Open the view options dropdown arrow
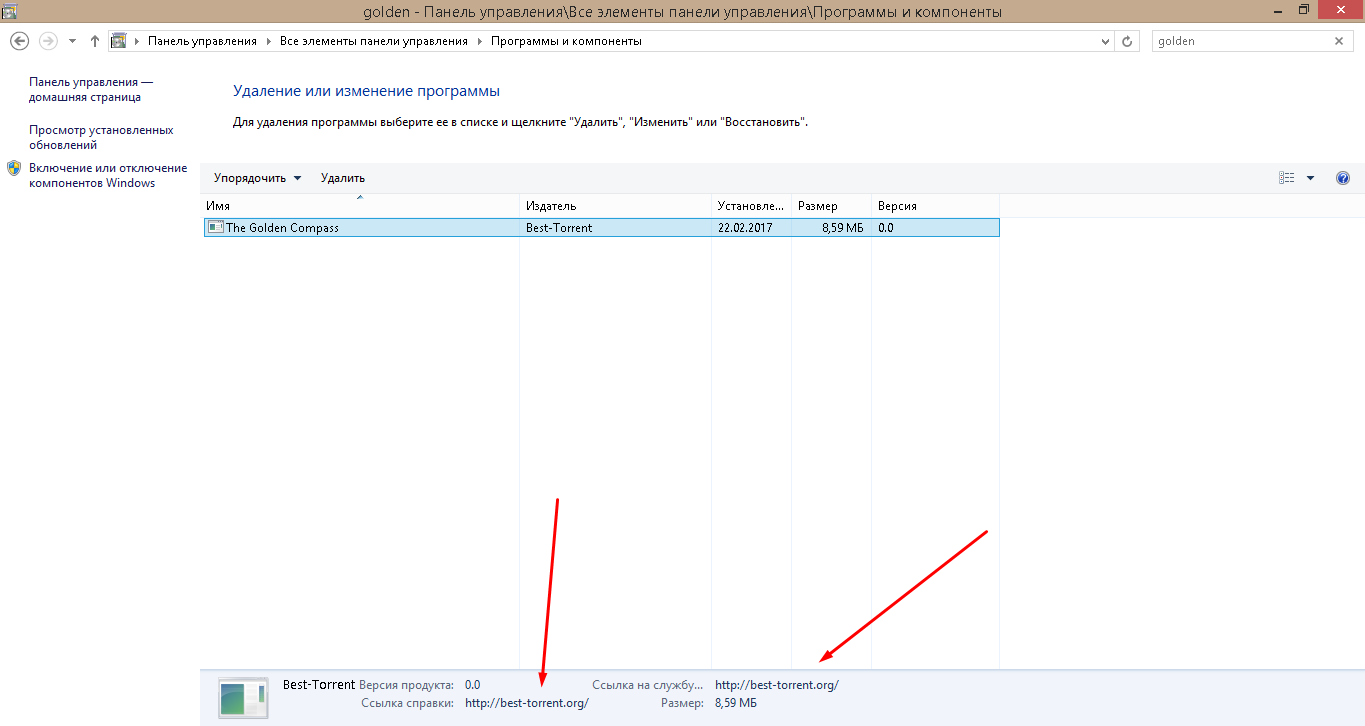This screenshot has height=726, width=1365. tap(1310, 178)
